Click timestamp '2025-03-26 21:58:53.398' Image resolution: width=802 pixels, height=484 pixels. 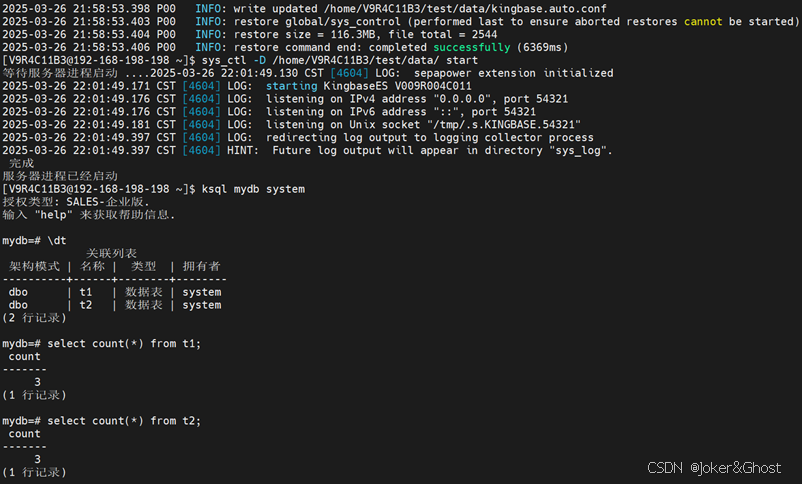point(76,9)
